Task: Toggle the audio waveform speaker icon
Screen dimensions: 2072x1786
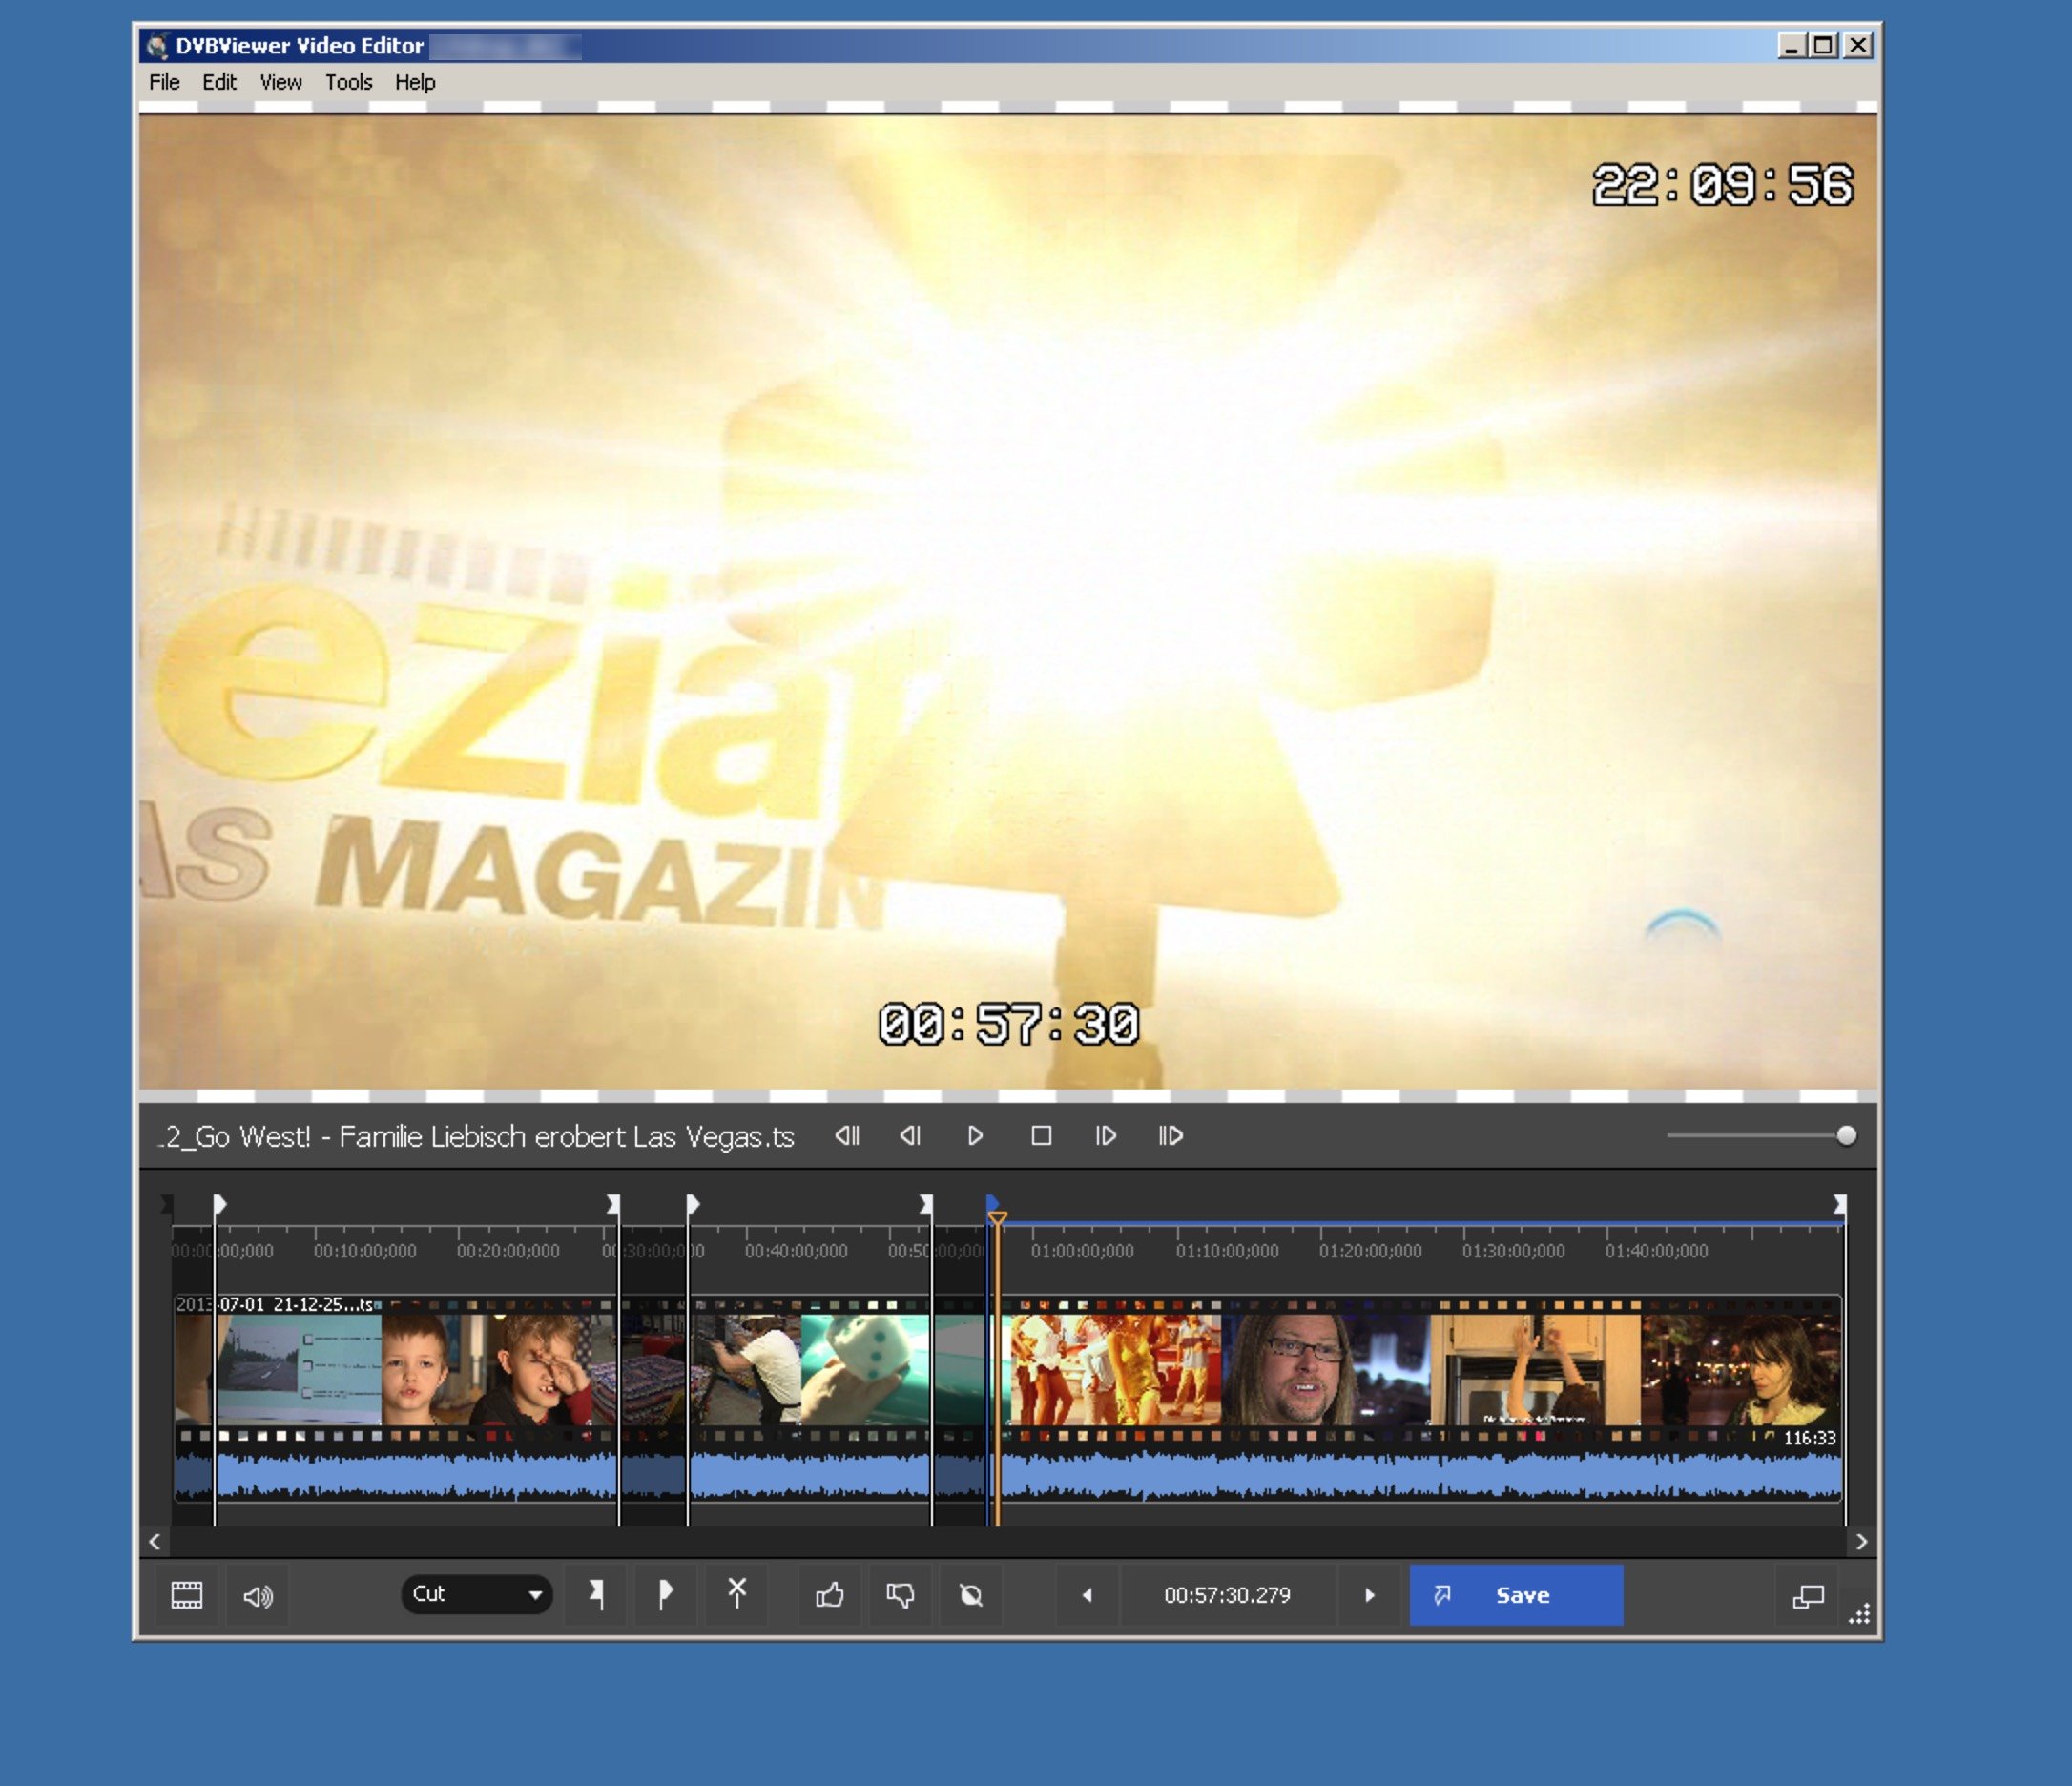Action: [x=258, y=1596]
